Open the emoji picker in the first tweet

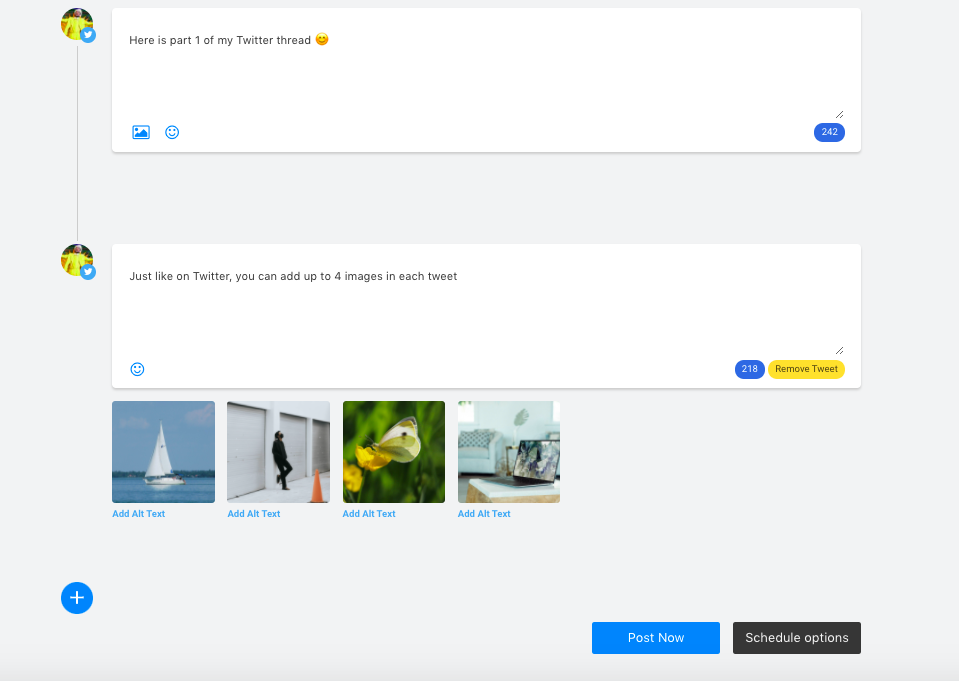(x=171, y=131)
